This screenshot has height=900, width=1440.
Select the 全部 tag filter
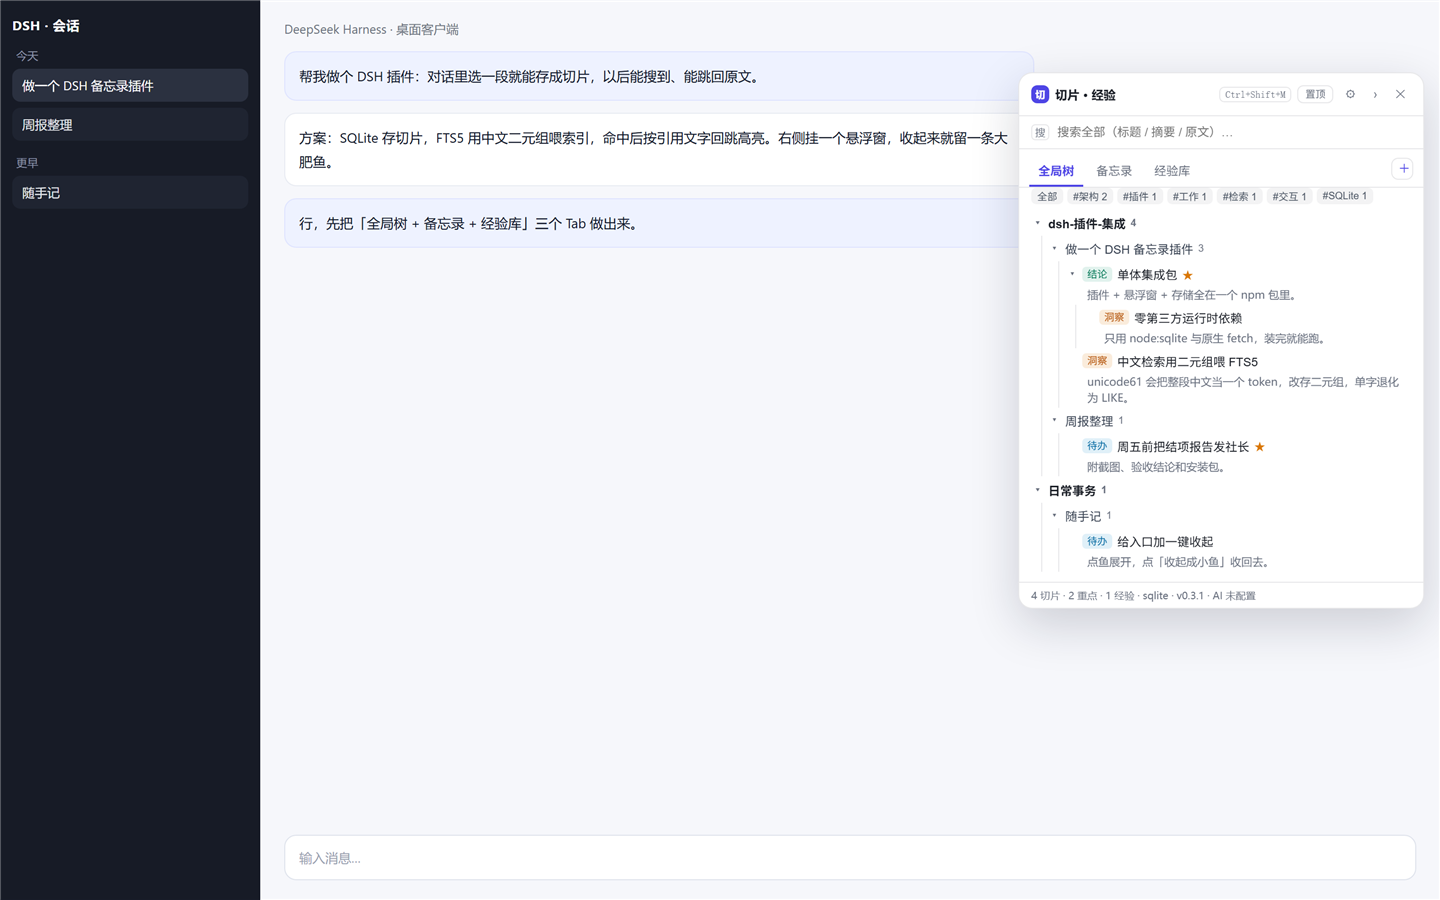[x=1047, y=196]
